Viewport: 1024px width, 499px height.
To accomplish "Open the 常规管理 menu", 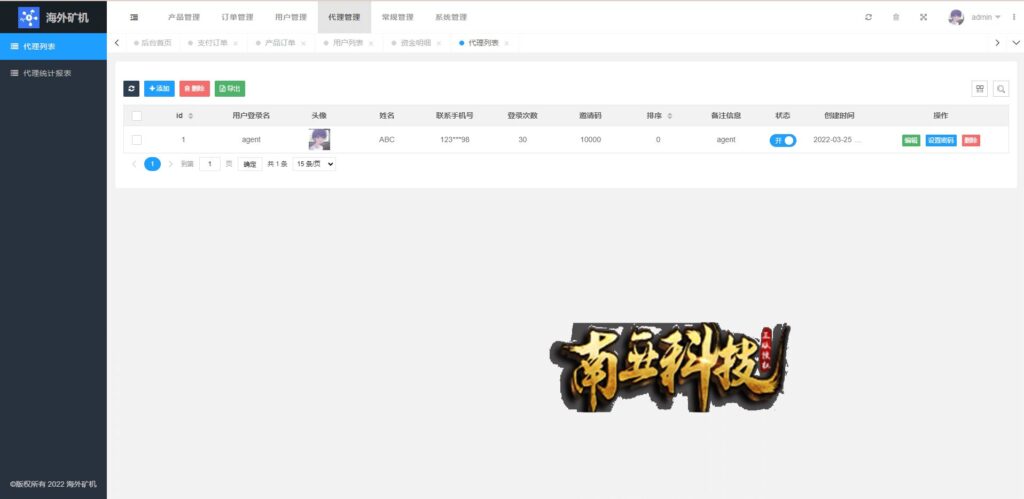I will pos(398,18).
